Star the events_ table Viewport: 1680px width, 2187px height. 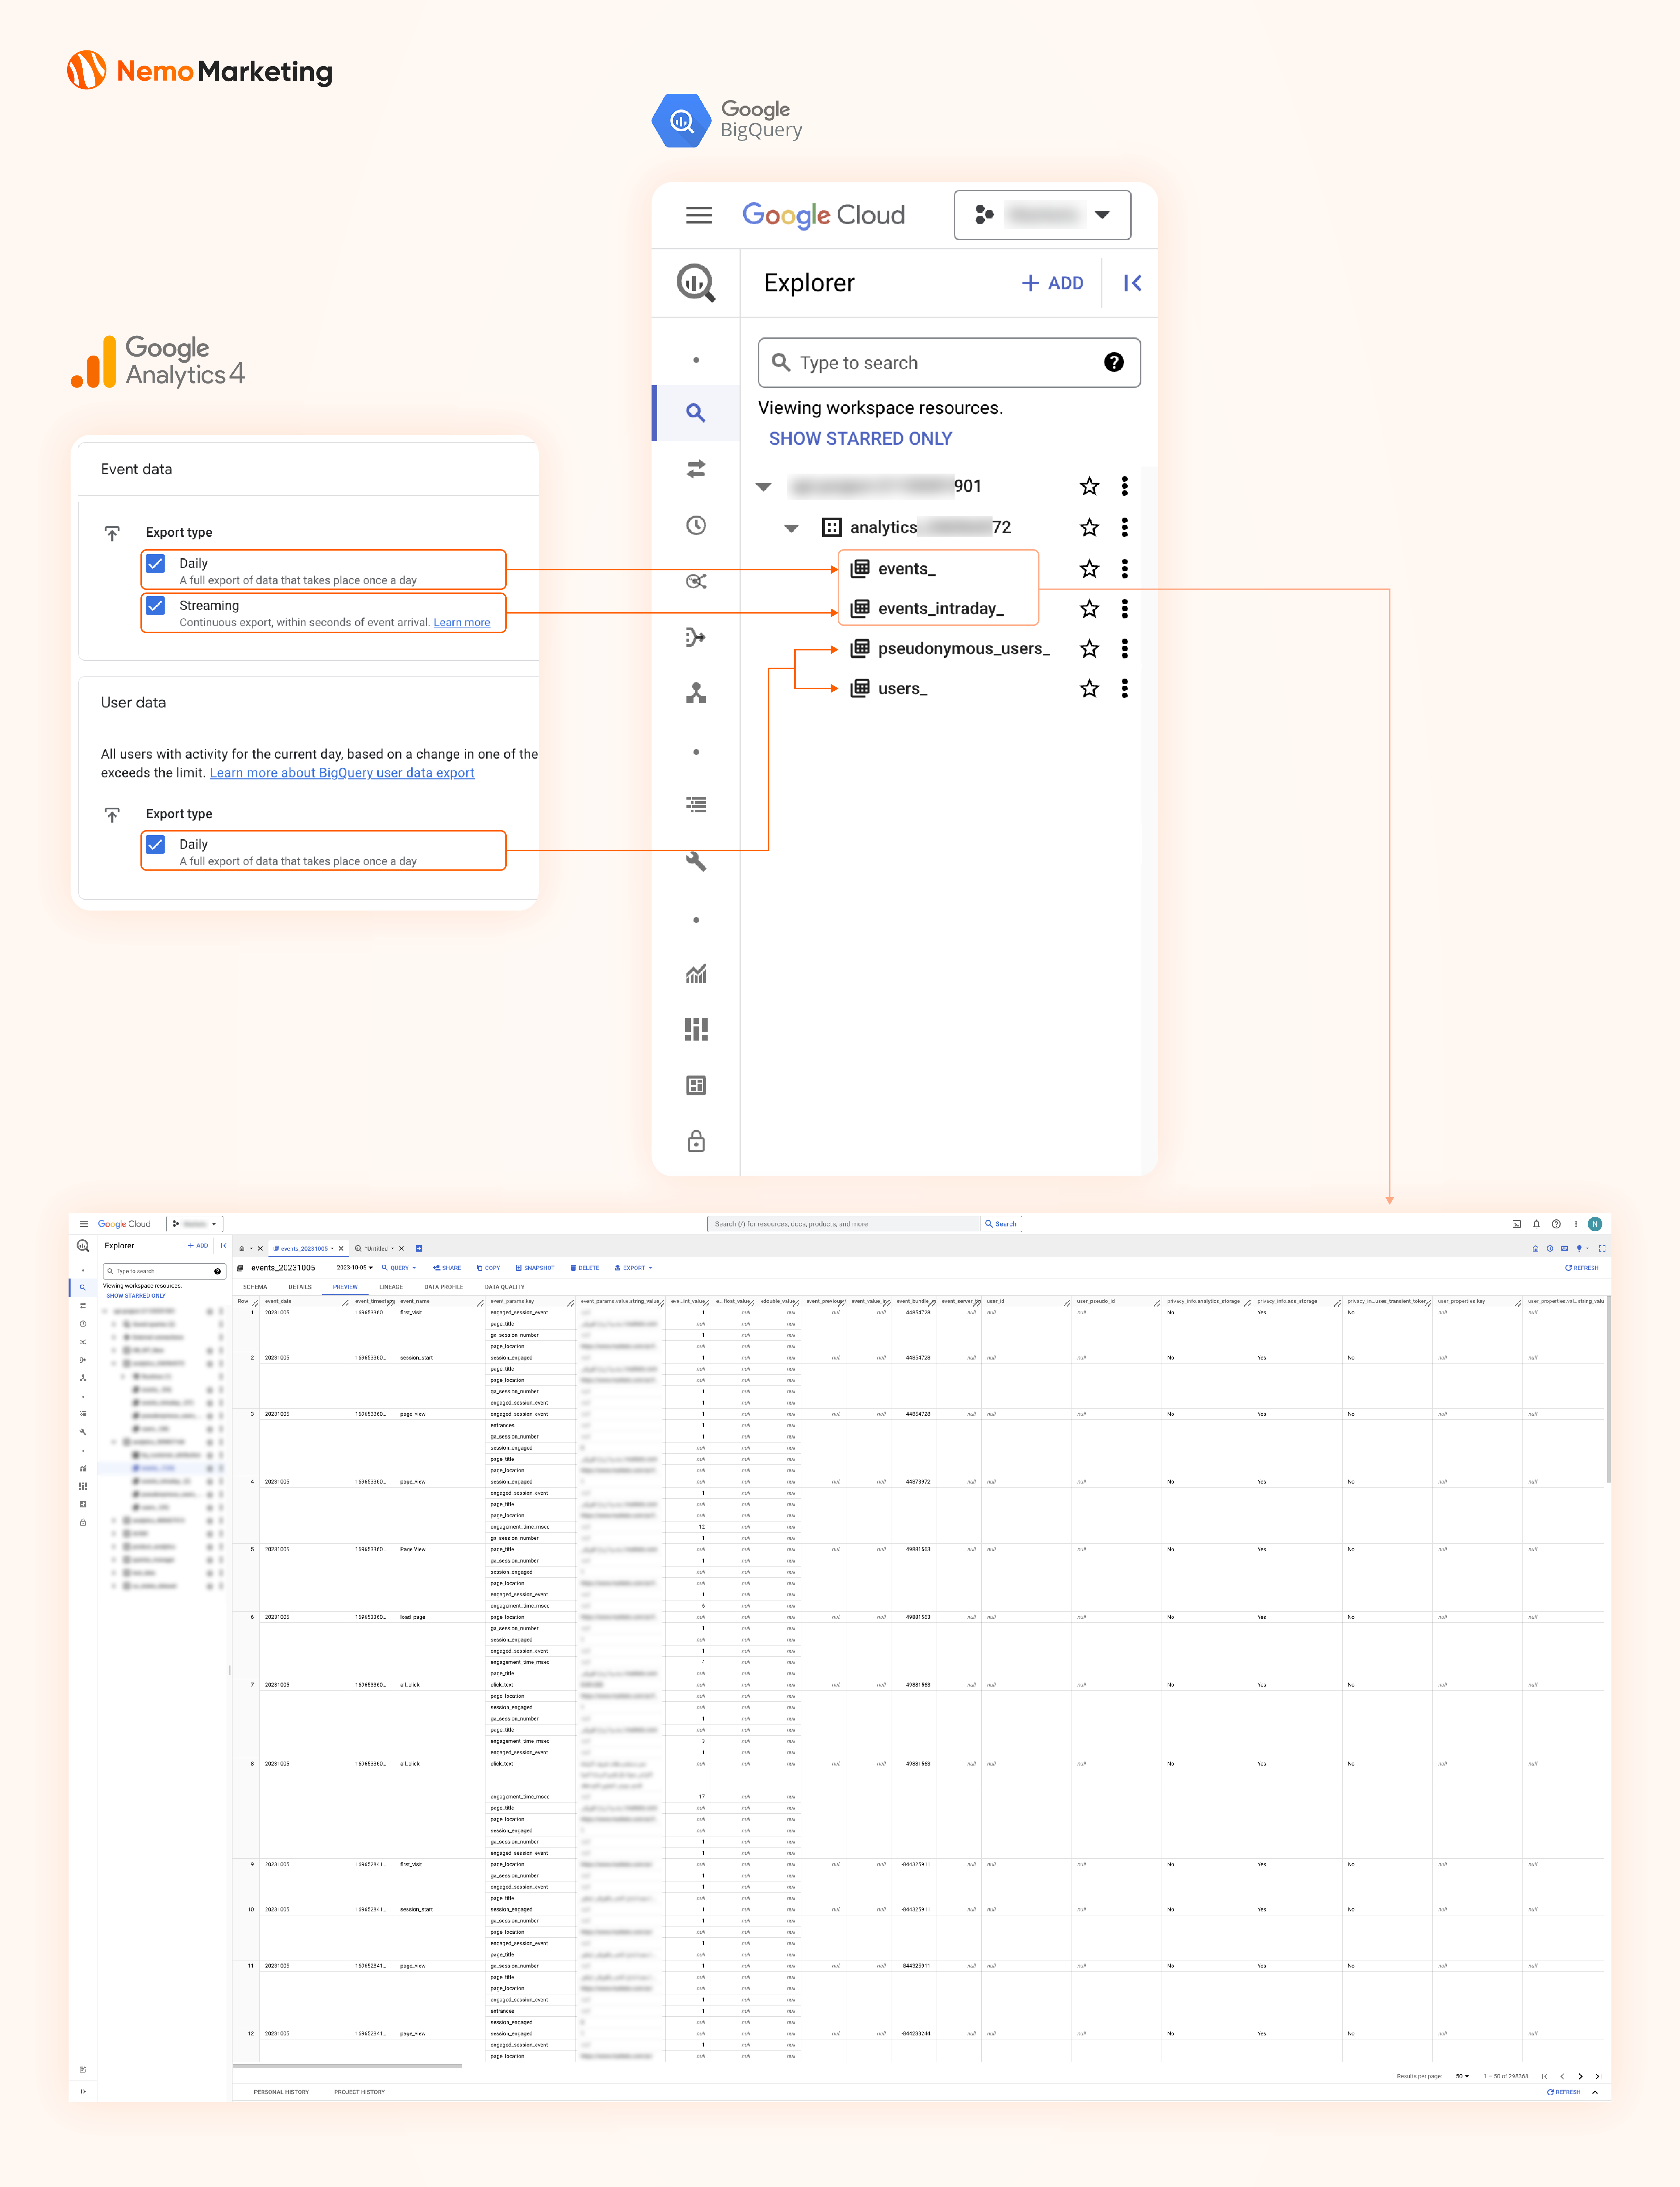coord(1089,569)
